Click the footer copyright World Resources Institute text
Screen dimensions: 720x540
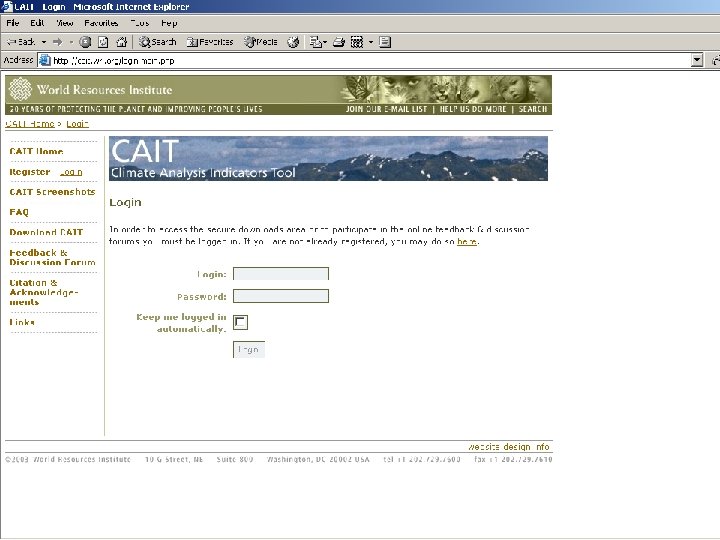coord(68,459)
